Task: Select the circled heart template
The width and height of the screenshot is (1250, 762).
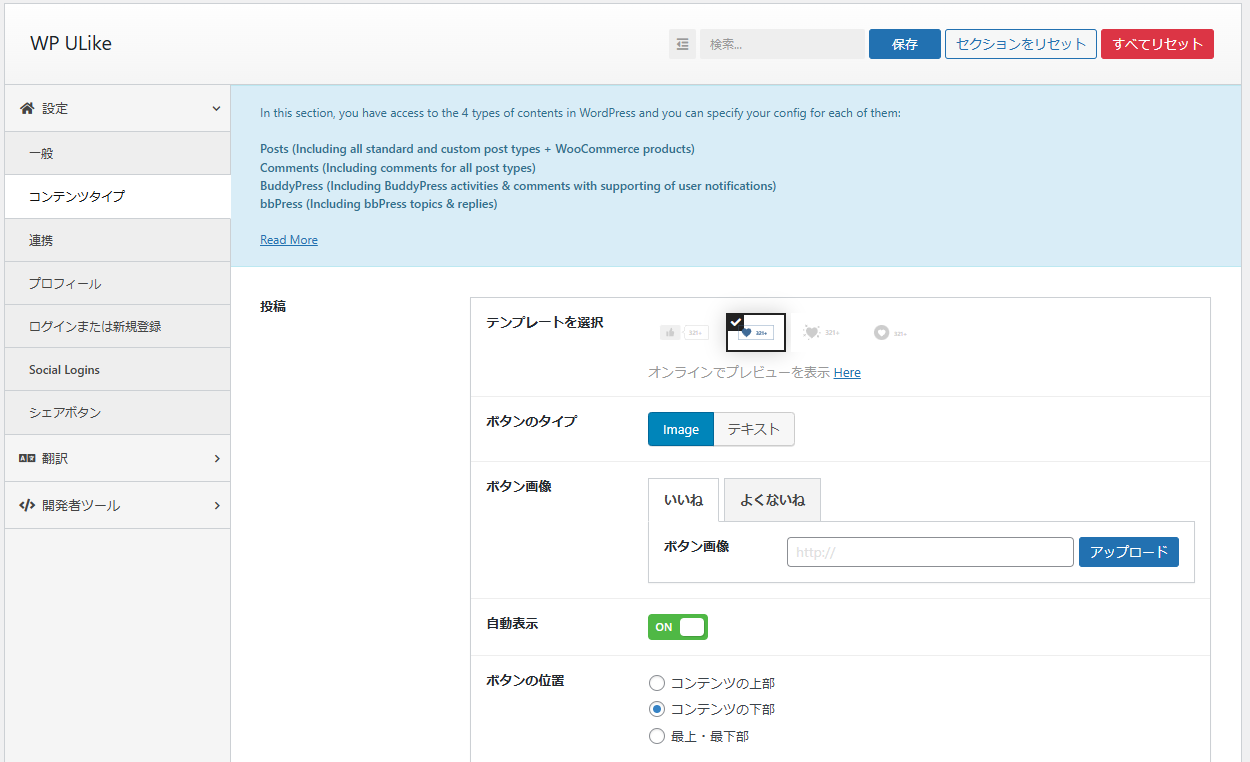Action: pyautogui.click(x=889, y=332)
